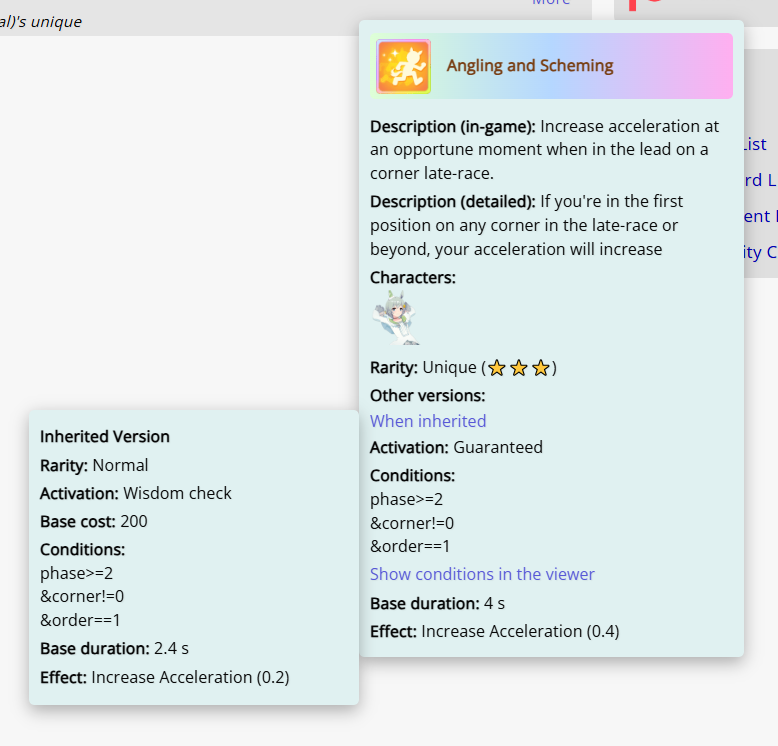Click the "Activation: Guaranteed" line
Viewport: 778px width, 746px height.
456,447
